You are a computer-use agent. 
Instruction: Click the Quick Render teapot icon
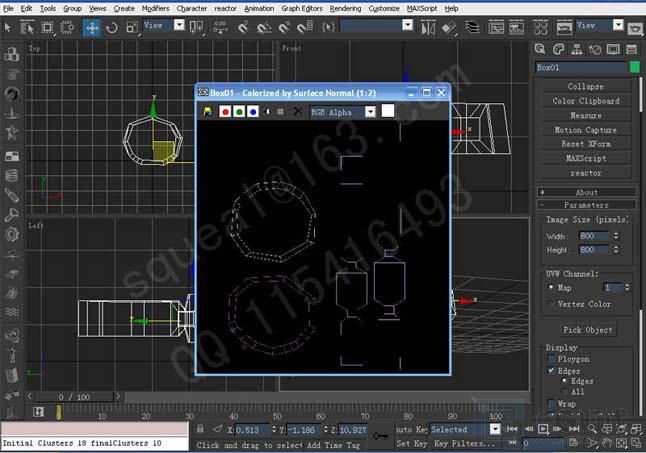[x=636, y=28]
